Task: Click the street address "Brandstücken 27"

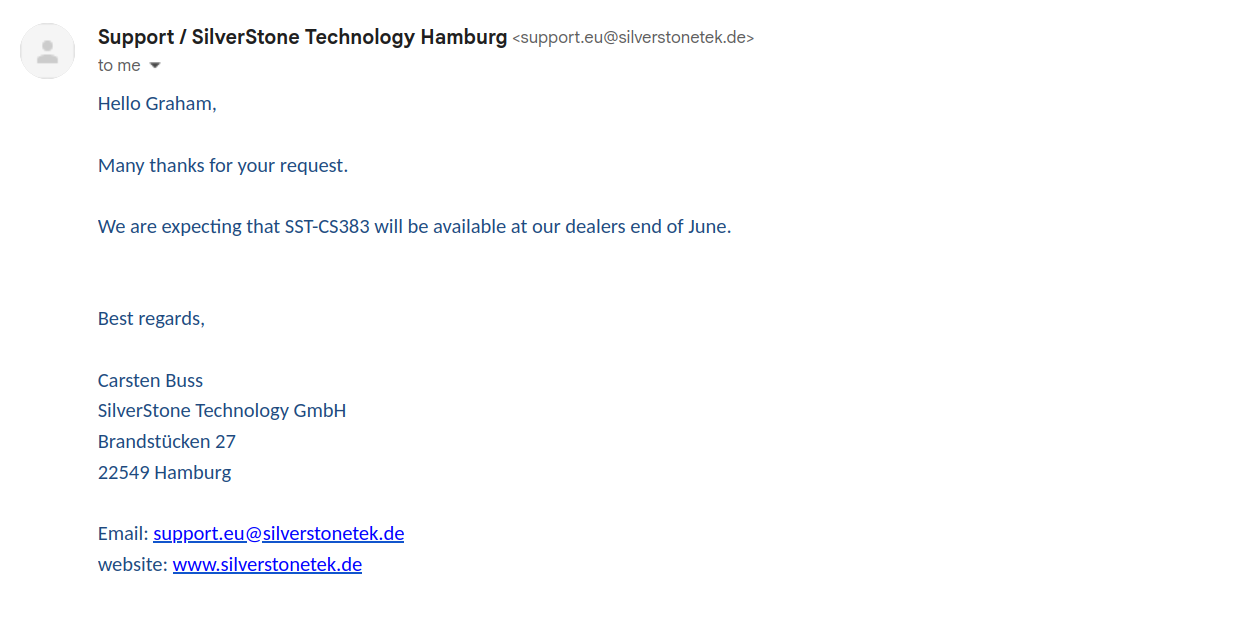Action: [x=167, y=441]
